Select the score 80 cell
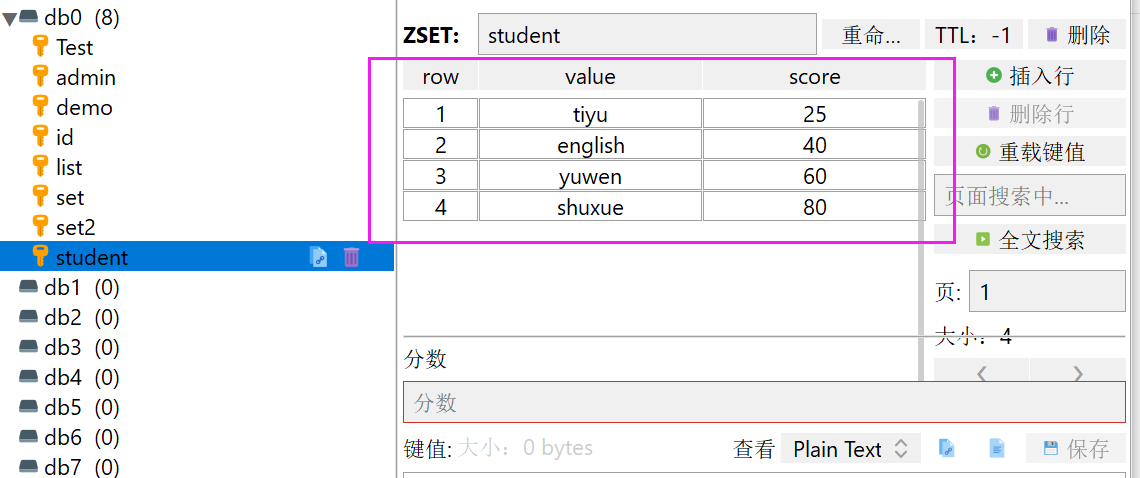 814,206
